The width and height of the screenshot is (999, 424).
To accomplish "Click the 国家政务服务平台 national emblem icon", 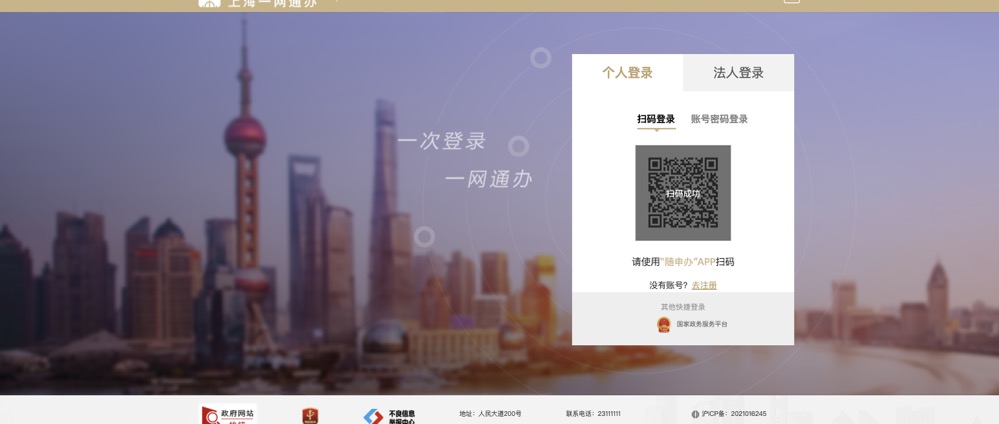I will [664, 325].
